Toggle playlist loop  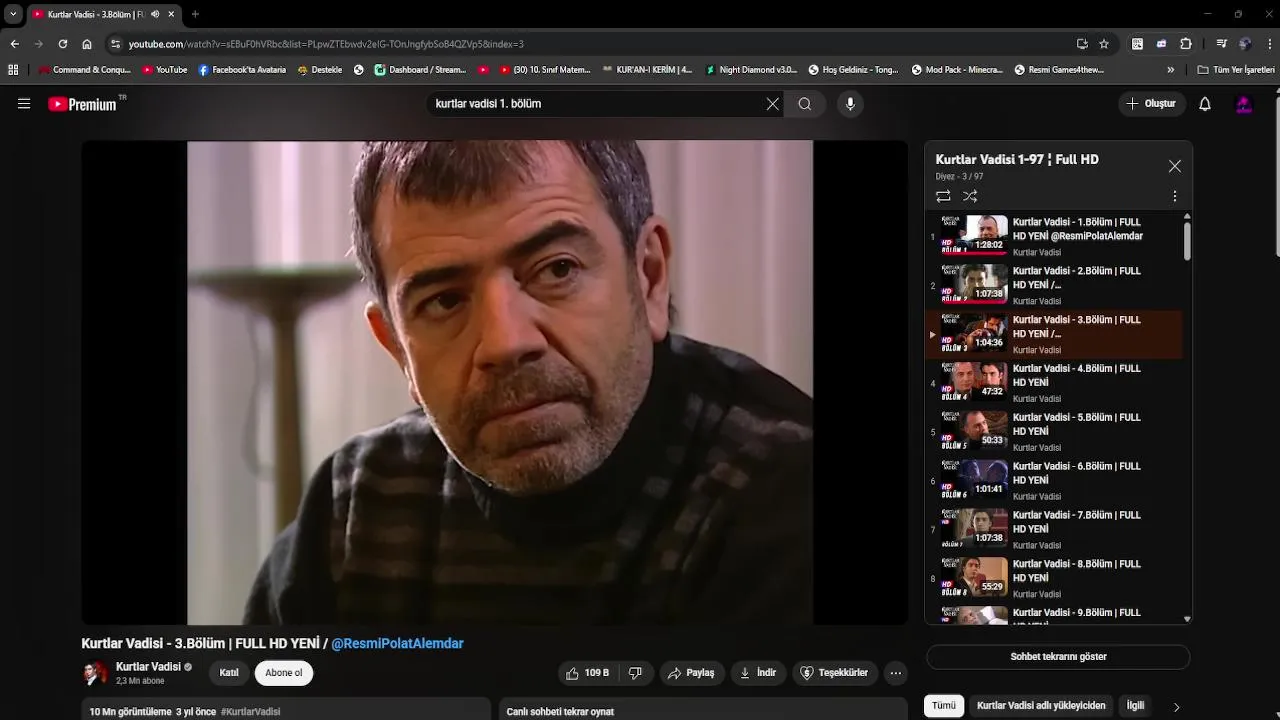(943, 197)
